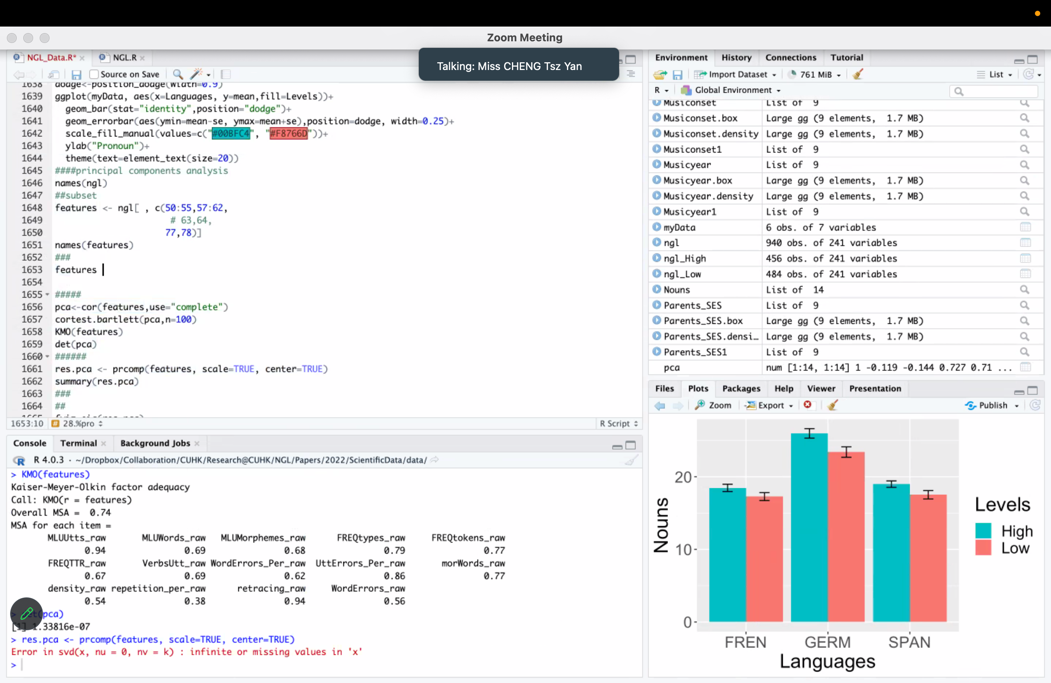Image resolution: width=1051 pixels, height=683 pixels.
Task: Click the Publish button
Action: (991, 405)
